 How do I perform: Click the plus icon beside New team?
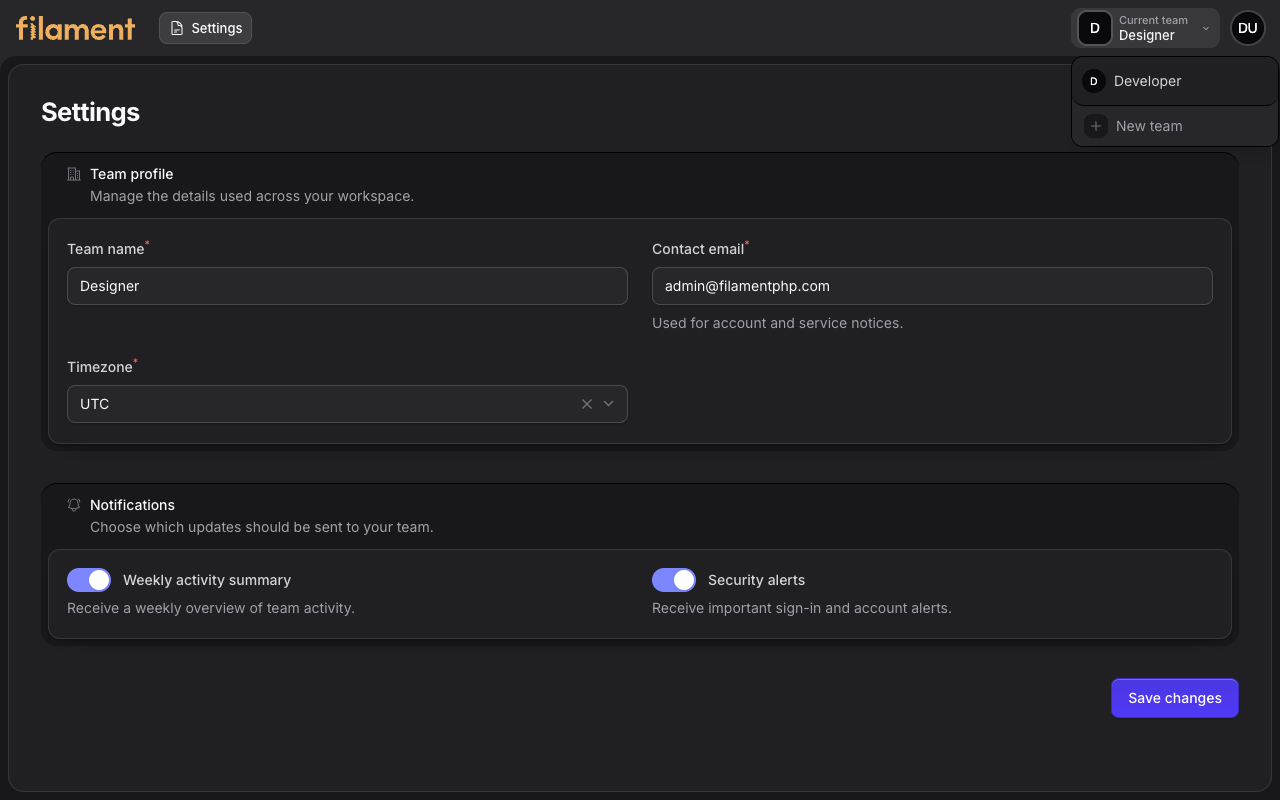point(1096,126)
